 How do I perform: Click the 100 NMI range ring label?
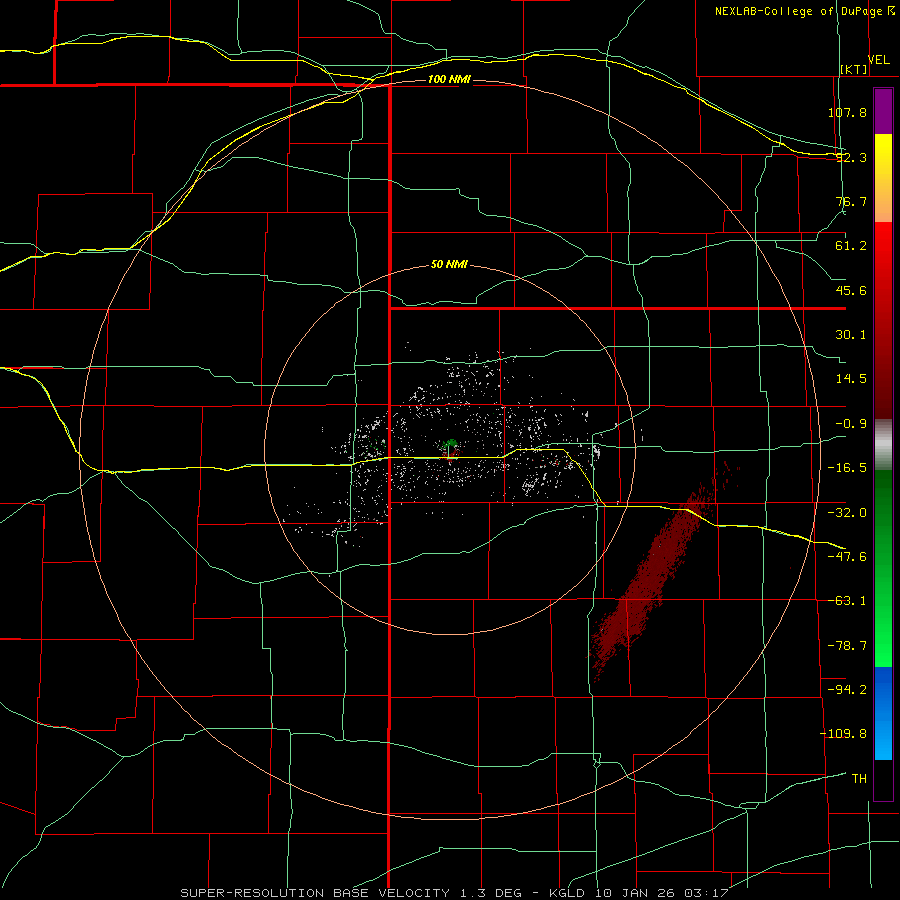coord(449,79)
